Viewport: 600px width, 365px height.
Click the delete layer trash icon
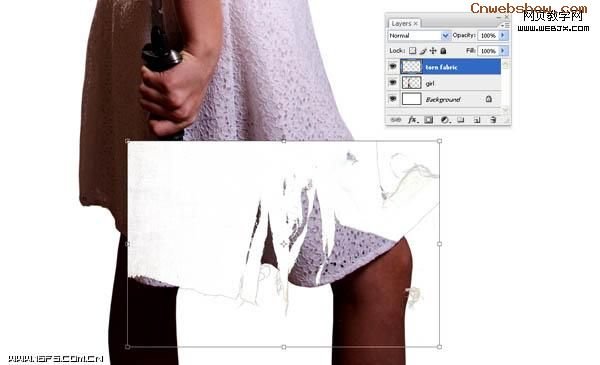pyautogui.click(x=493, y=120)
